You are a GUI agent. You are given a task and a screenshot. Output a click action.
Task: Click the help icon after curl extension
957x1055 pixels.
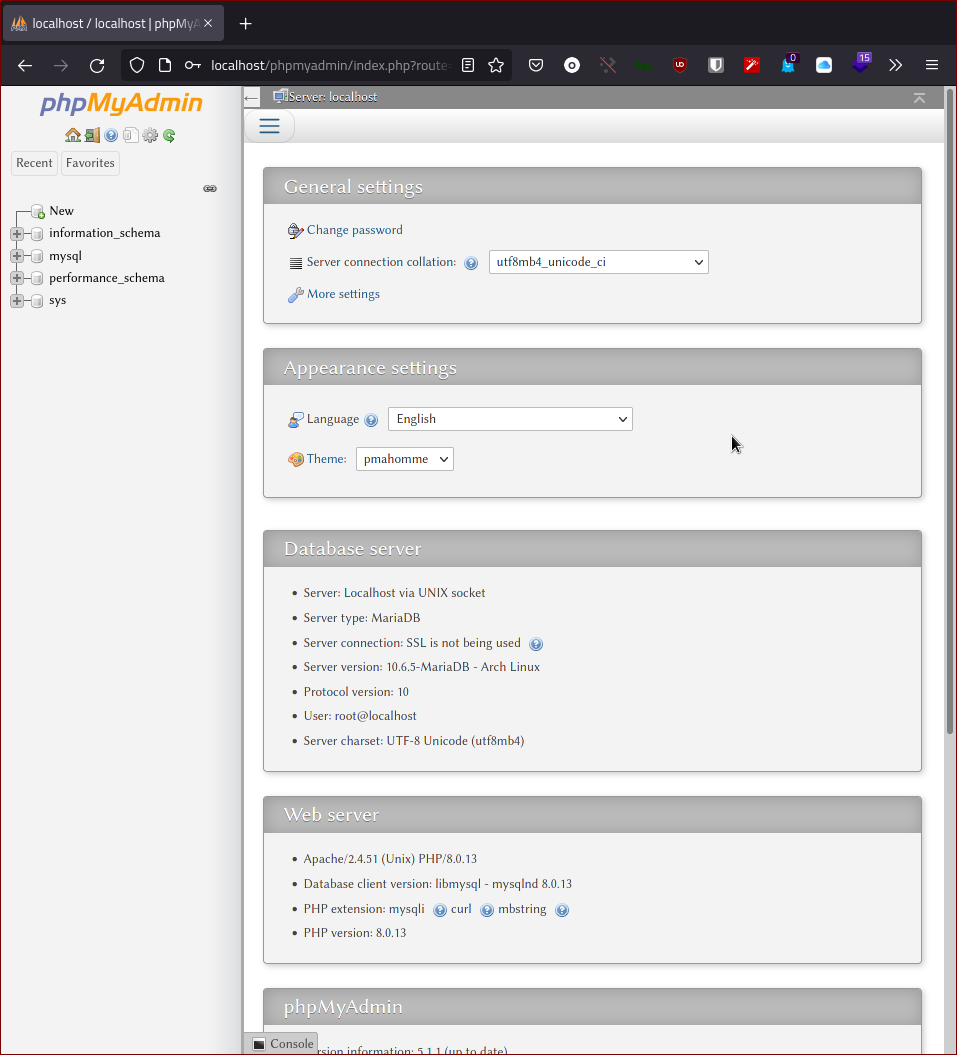487,910
